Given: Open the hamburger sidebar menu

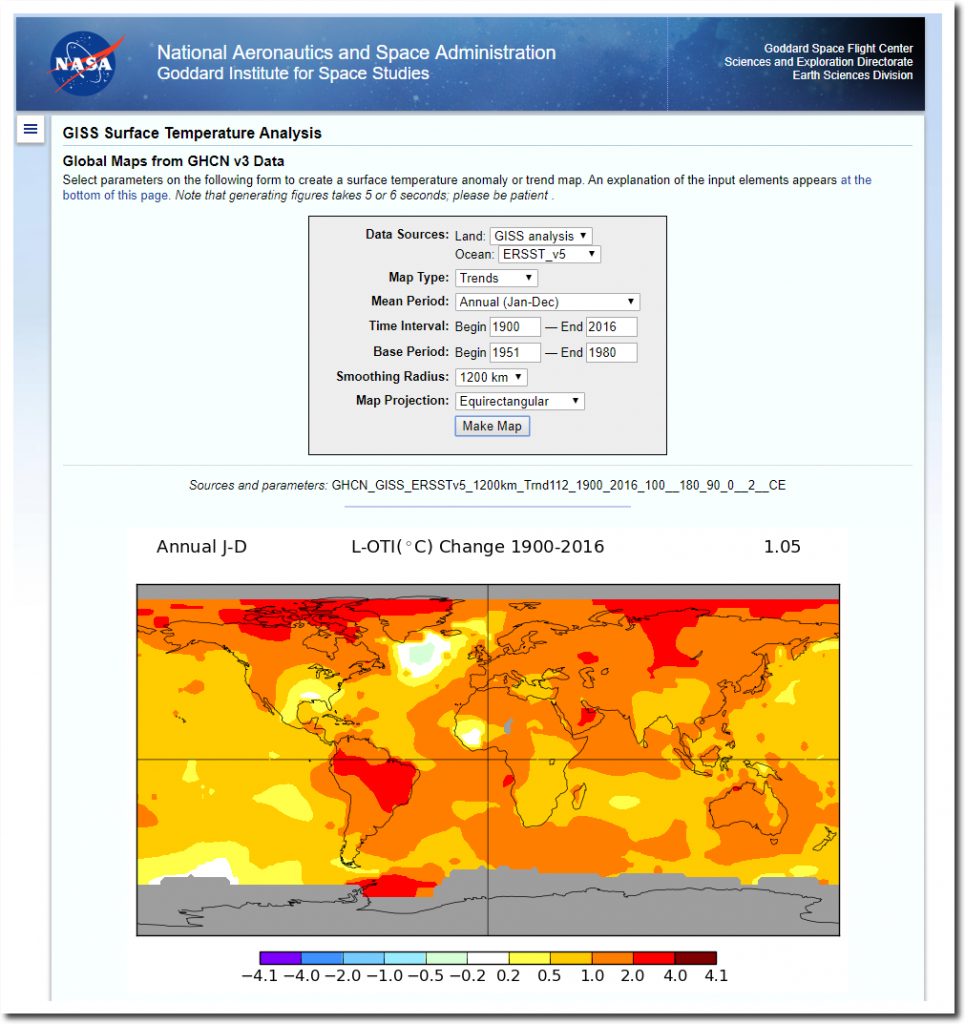Looking at the screenshot, I should (x=30, y=129).
